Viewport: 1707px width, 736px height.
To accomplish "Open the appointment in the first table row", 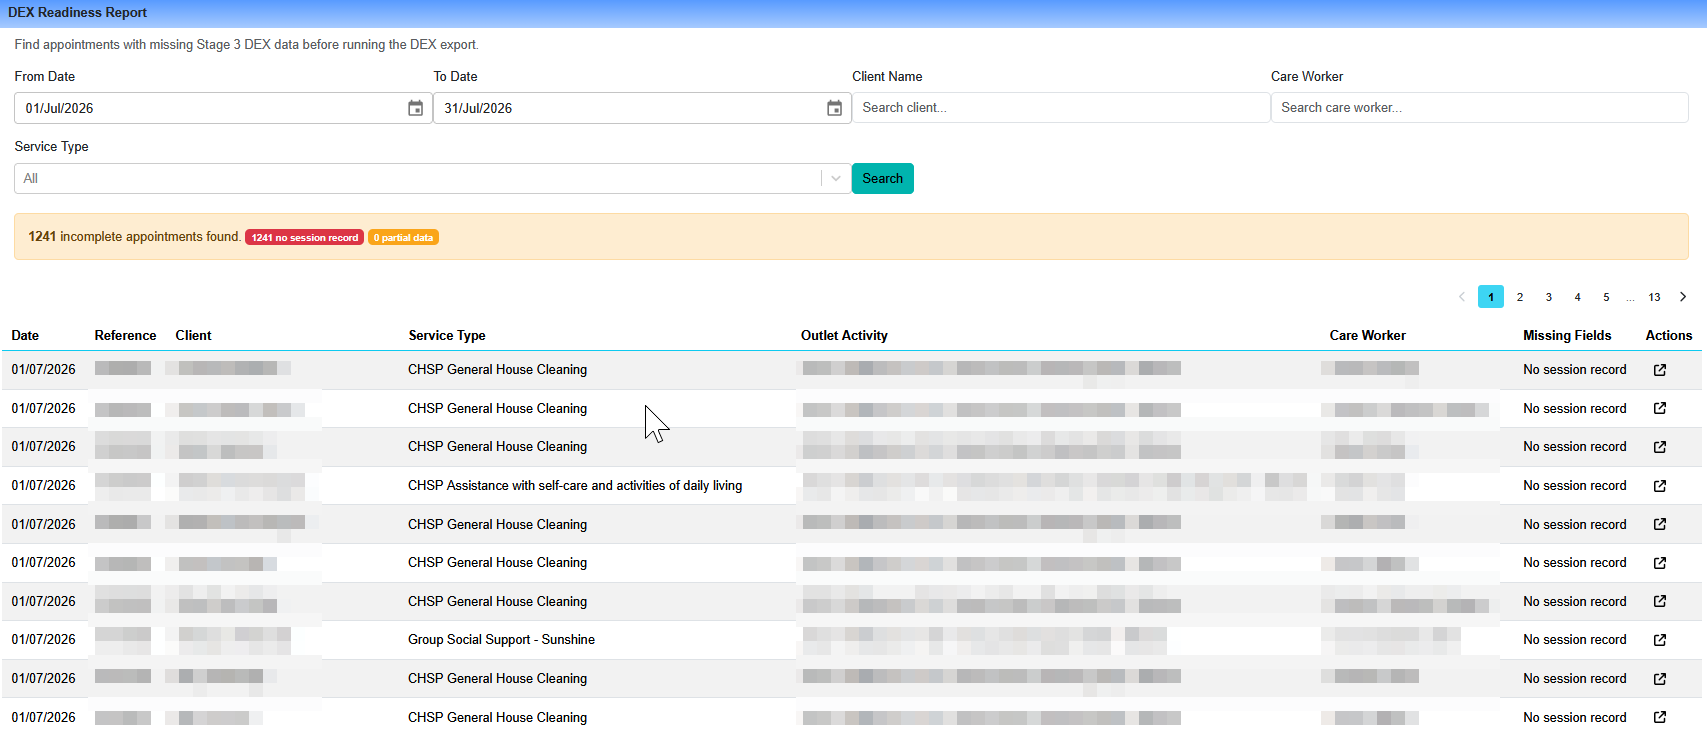I will 1660,370.
